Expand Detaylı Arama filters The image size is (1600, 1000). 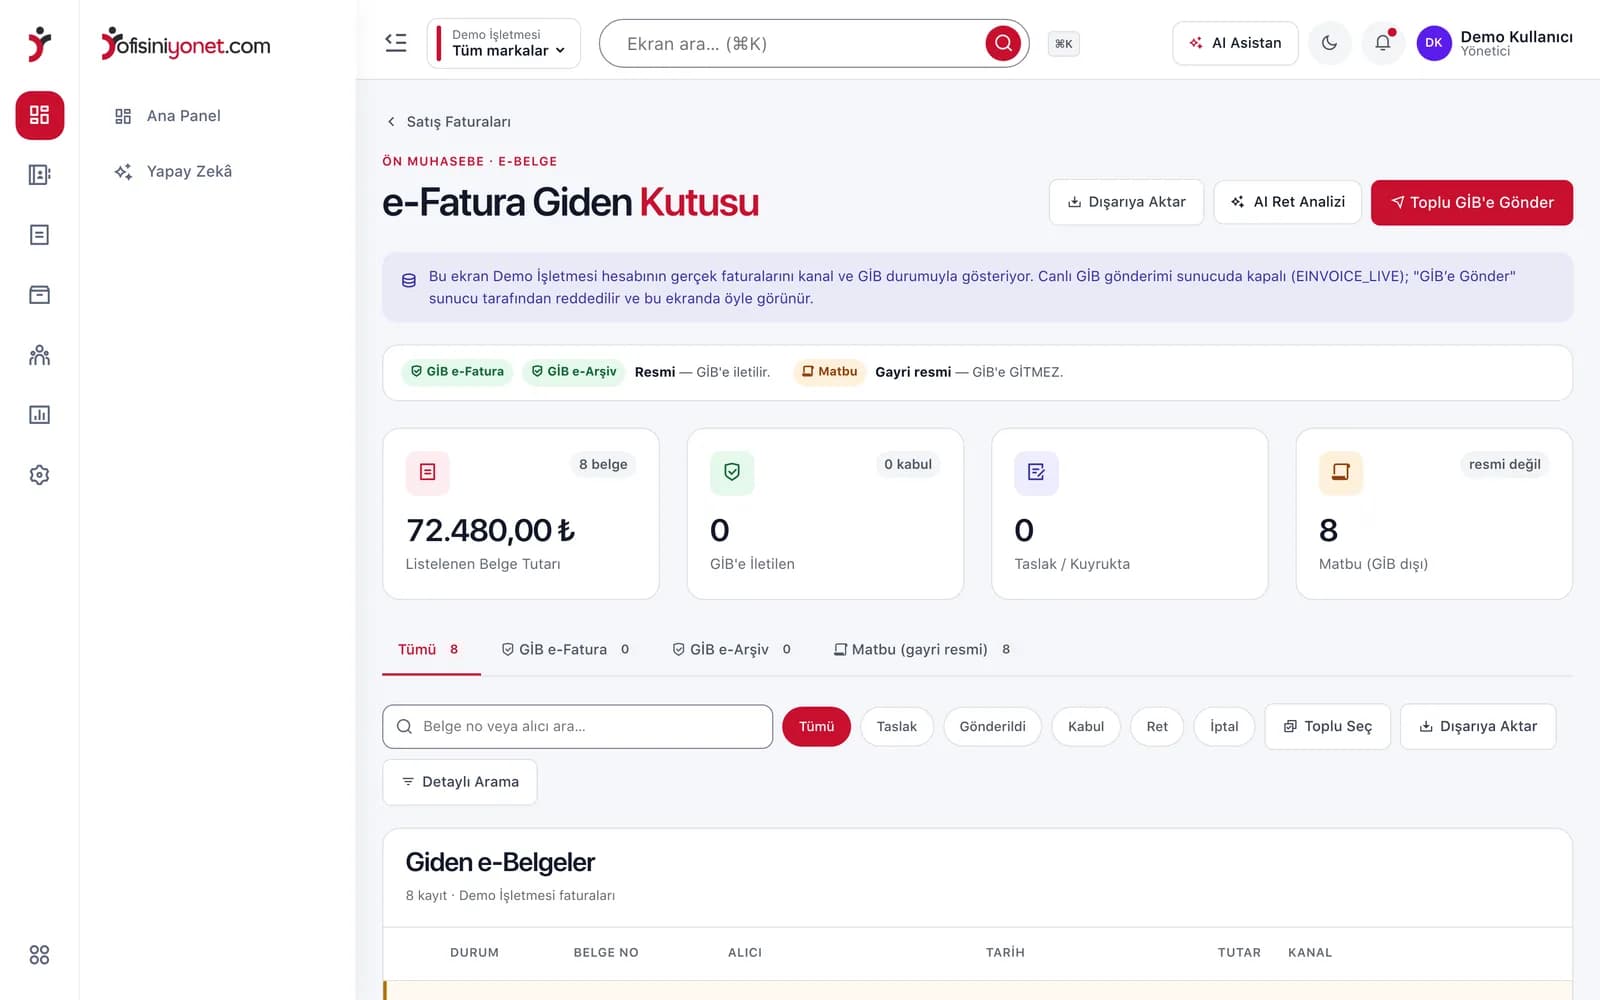pyautogui.click(x=460, y=782)
